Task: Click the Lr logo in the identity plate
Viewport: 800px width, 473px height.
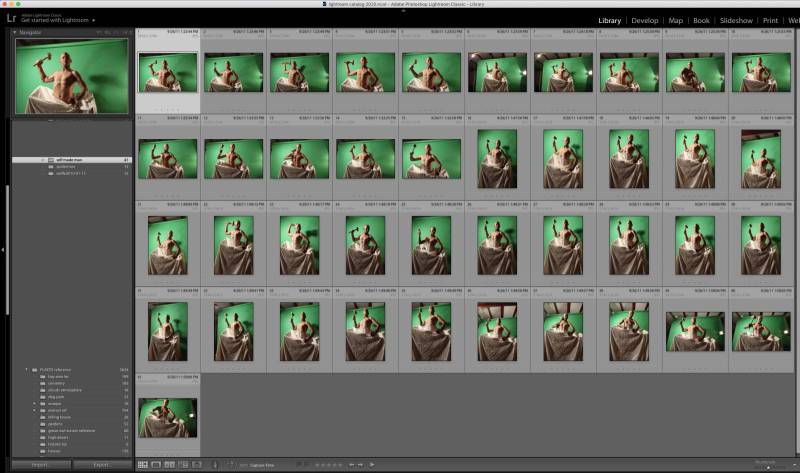Action: pos(10,19)
